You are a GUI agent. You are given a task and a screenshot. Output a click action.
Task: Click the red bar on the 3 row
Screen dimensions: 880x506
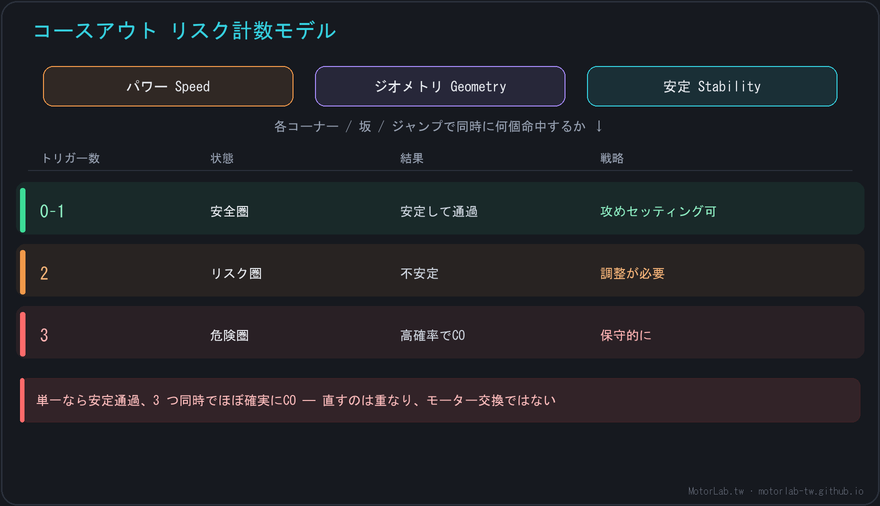22,335
